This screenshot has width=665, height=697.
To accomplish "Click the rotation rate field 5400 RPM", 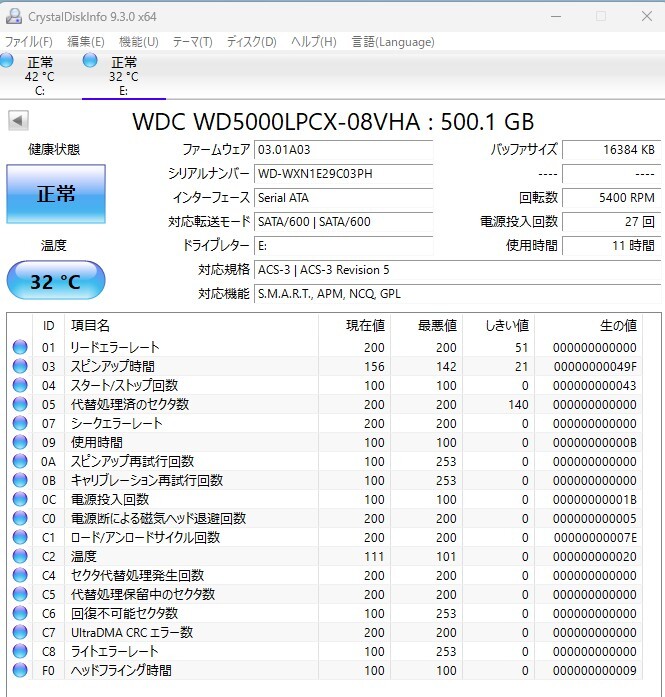I will 612,198.
